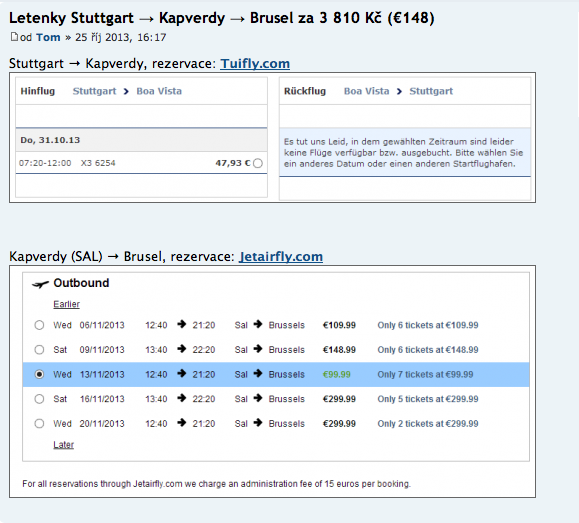Click flight number 'X3 6254'
Image resolution: width=579 pixels, height=523 pixels.
click(98, 163)
